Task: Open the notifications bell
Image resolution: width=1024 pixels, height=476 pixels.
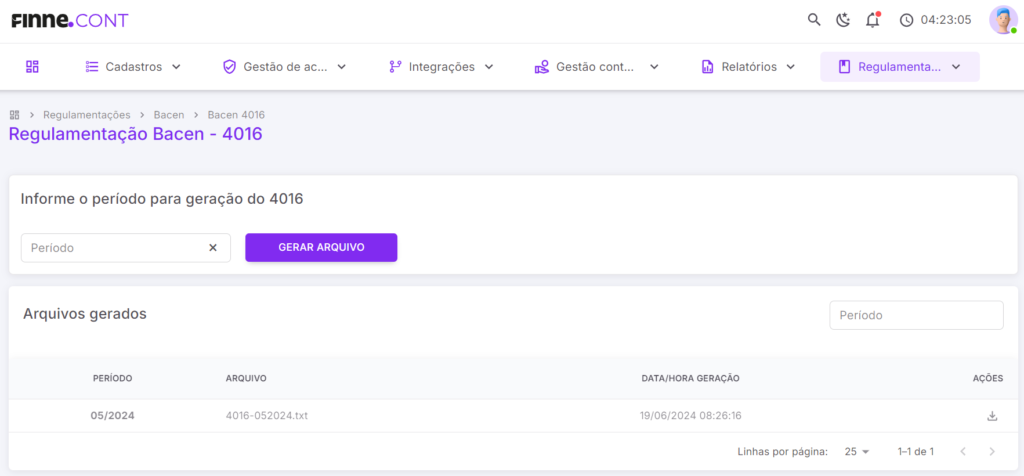Action: (872, 20)
